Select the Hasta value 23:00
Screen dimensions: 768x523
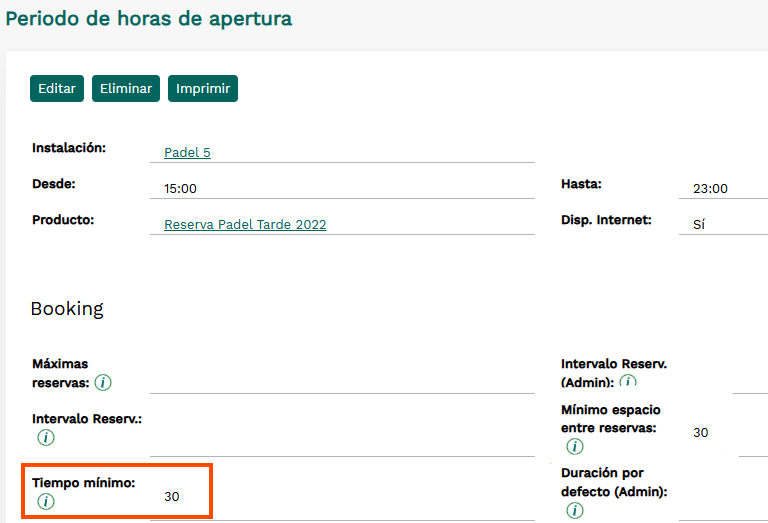710,189
